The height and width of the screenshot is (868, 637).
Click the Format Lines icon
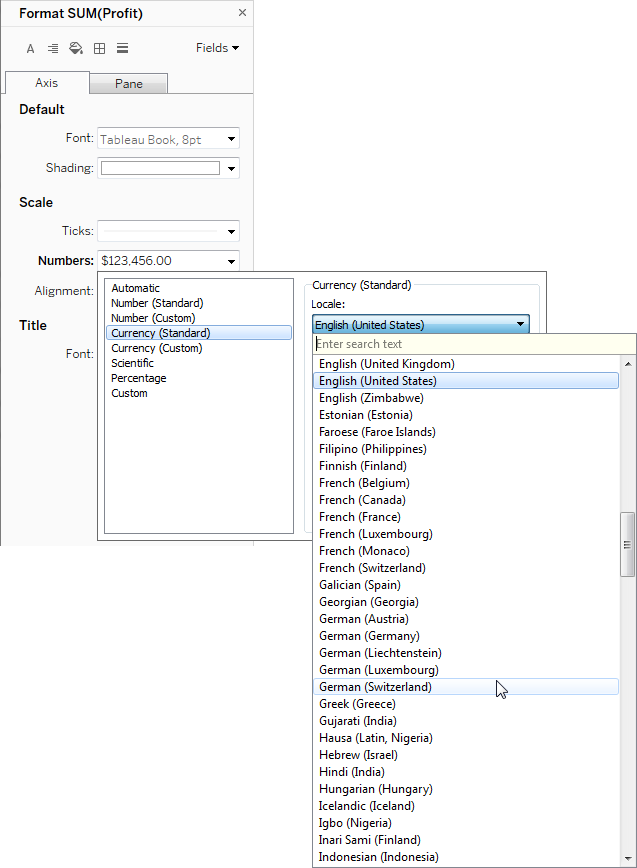(122, 48)
